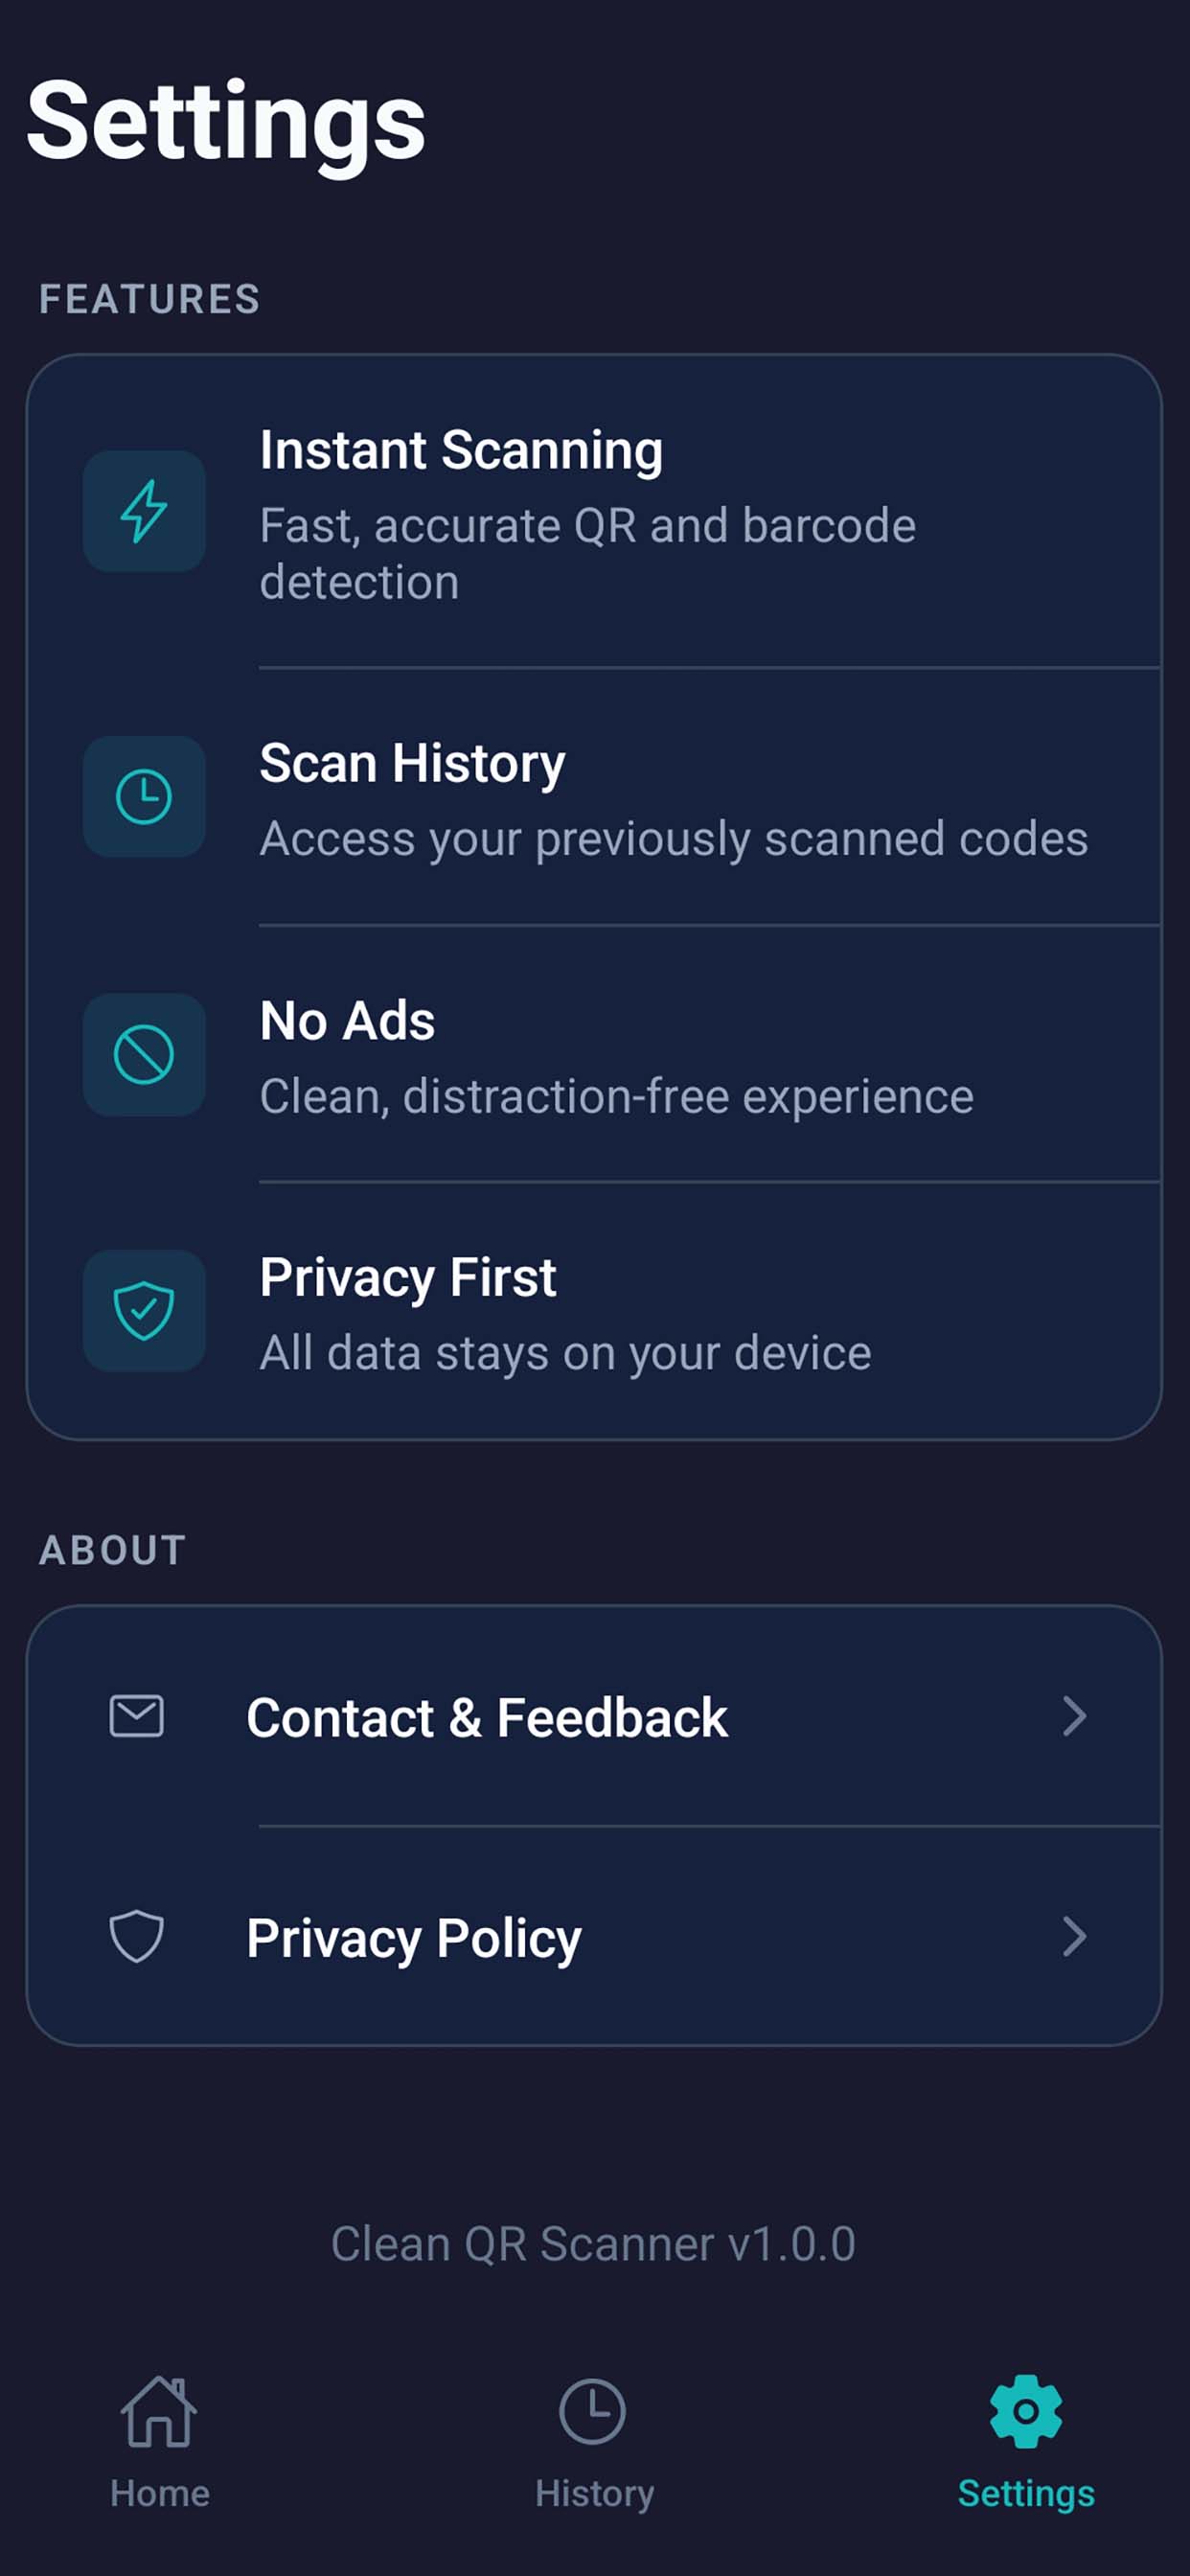This screenshot has width=1190, height=2576.
Task: Tap the Clean QR Scanner version text
Action: 593,2243
